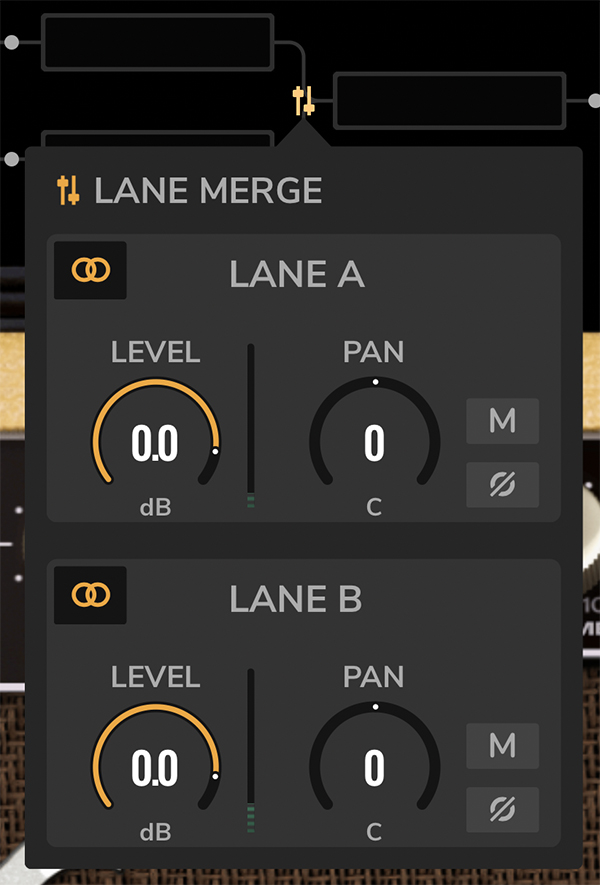The height and width of the screenshot is (885, 600).
Task: Toggle stereo link for Lane A
Action: 90,270
